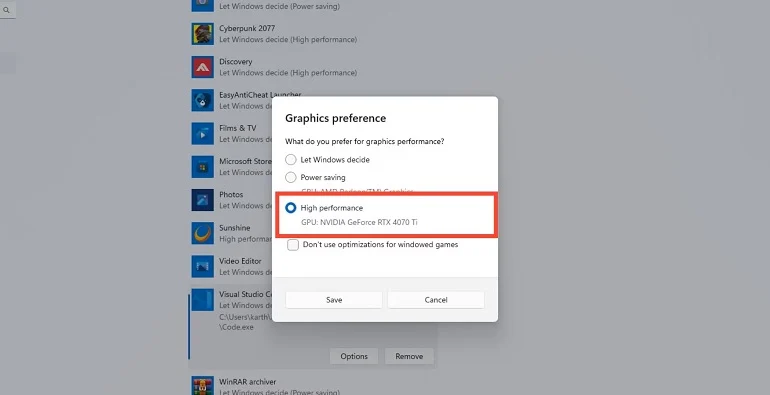The width and height of the screenshot is (770, 395).
Task: Click the Visual Studio Code icon
Action: [202, 300]
